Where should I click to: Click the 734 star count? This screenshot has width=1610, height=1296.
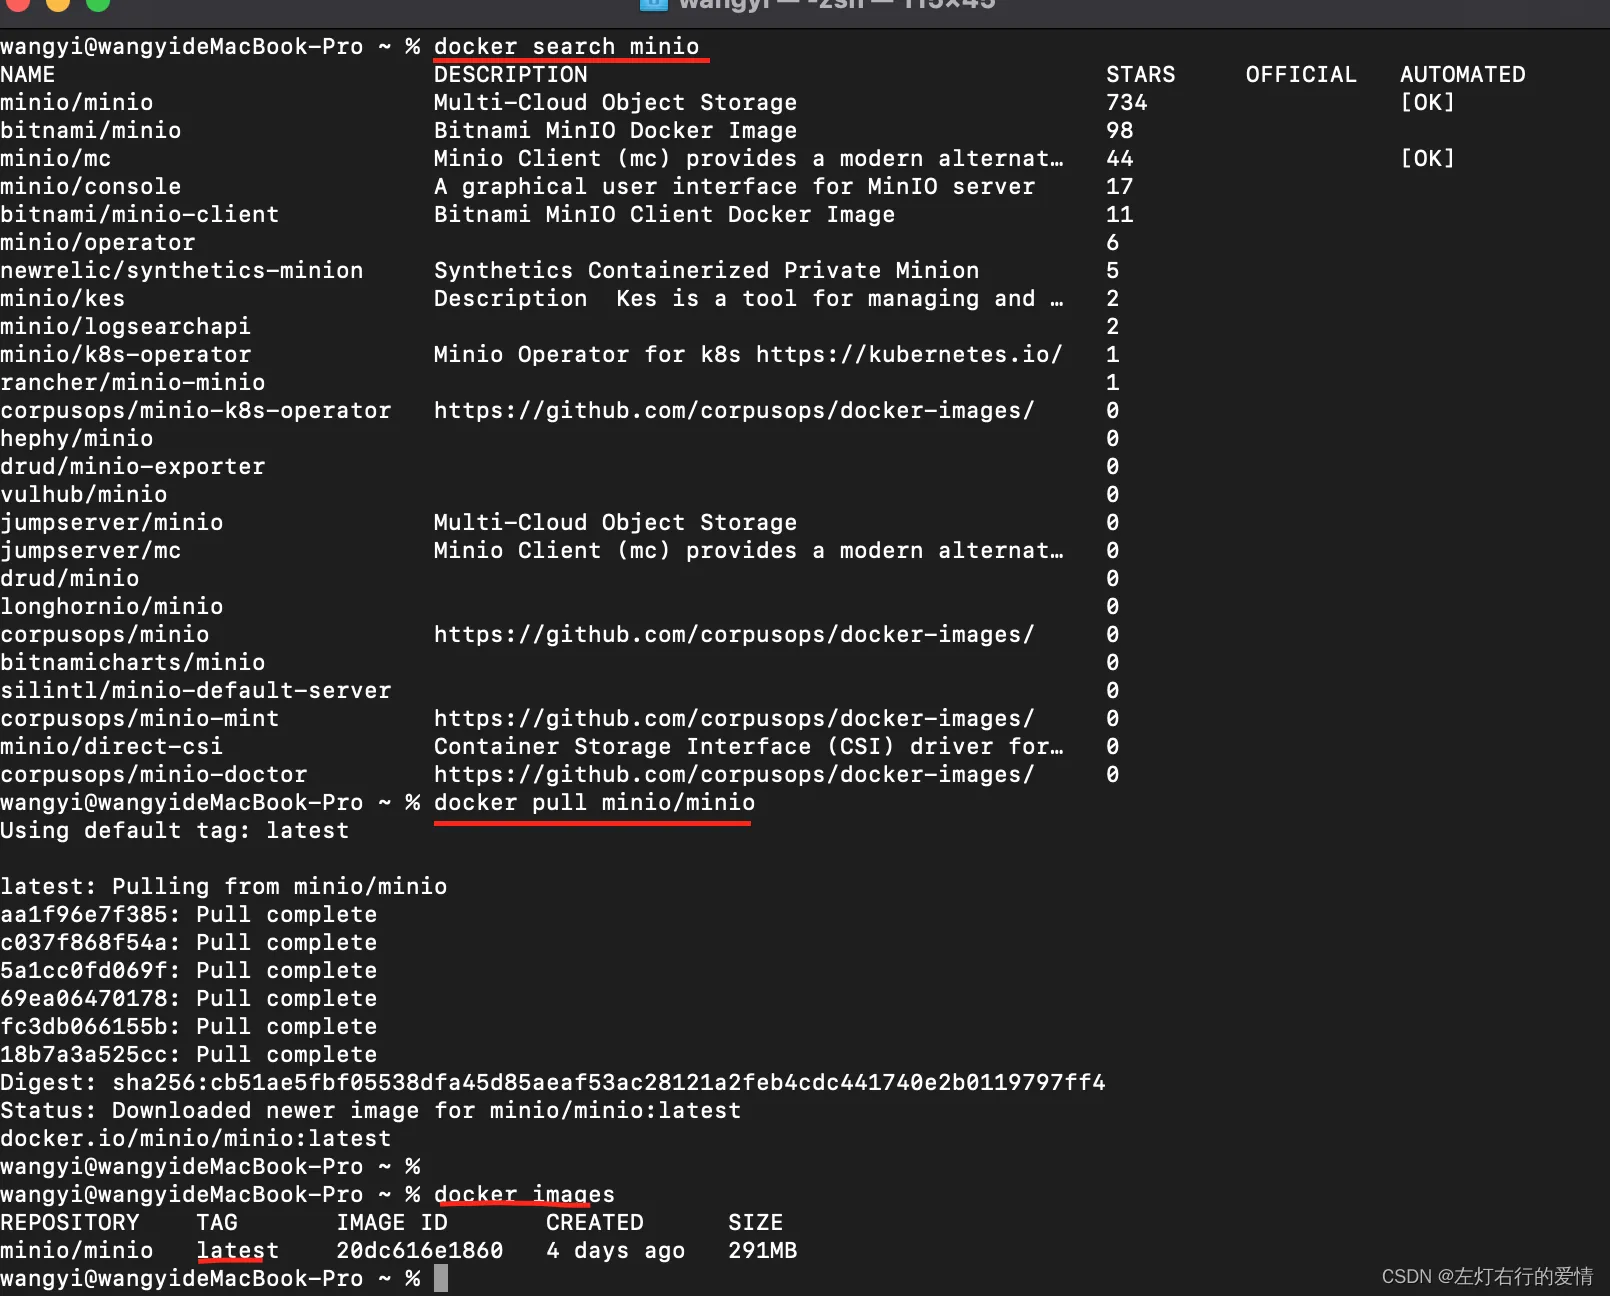tap(1126, 102)
